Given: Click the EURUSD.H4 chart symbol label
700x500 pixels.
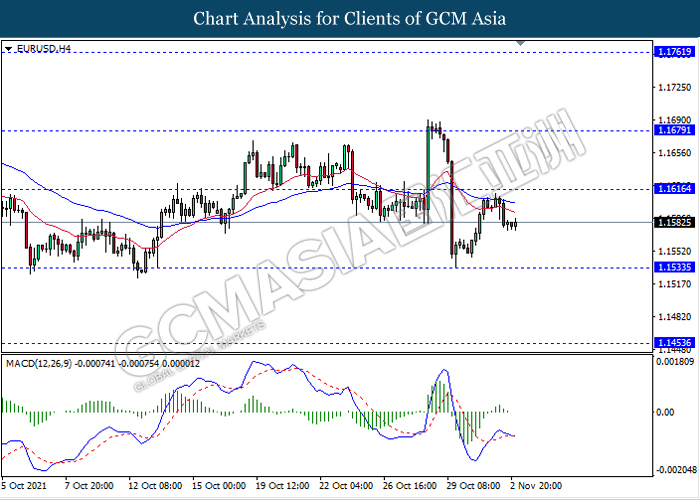Looking at the screenshot, I should pyautogui.click(x=44, y=49).
